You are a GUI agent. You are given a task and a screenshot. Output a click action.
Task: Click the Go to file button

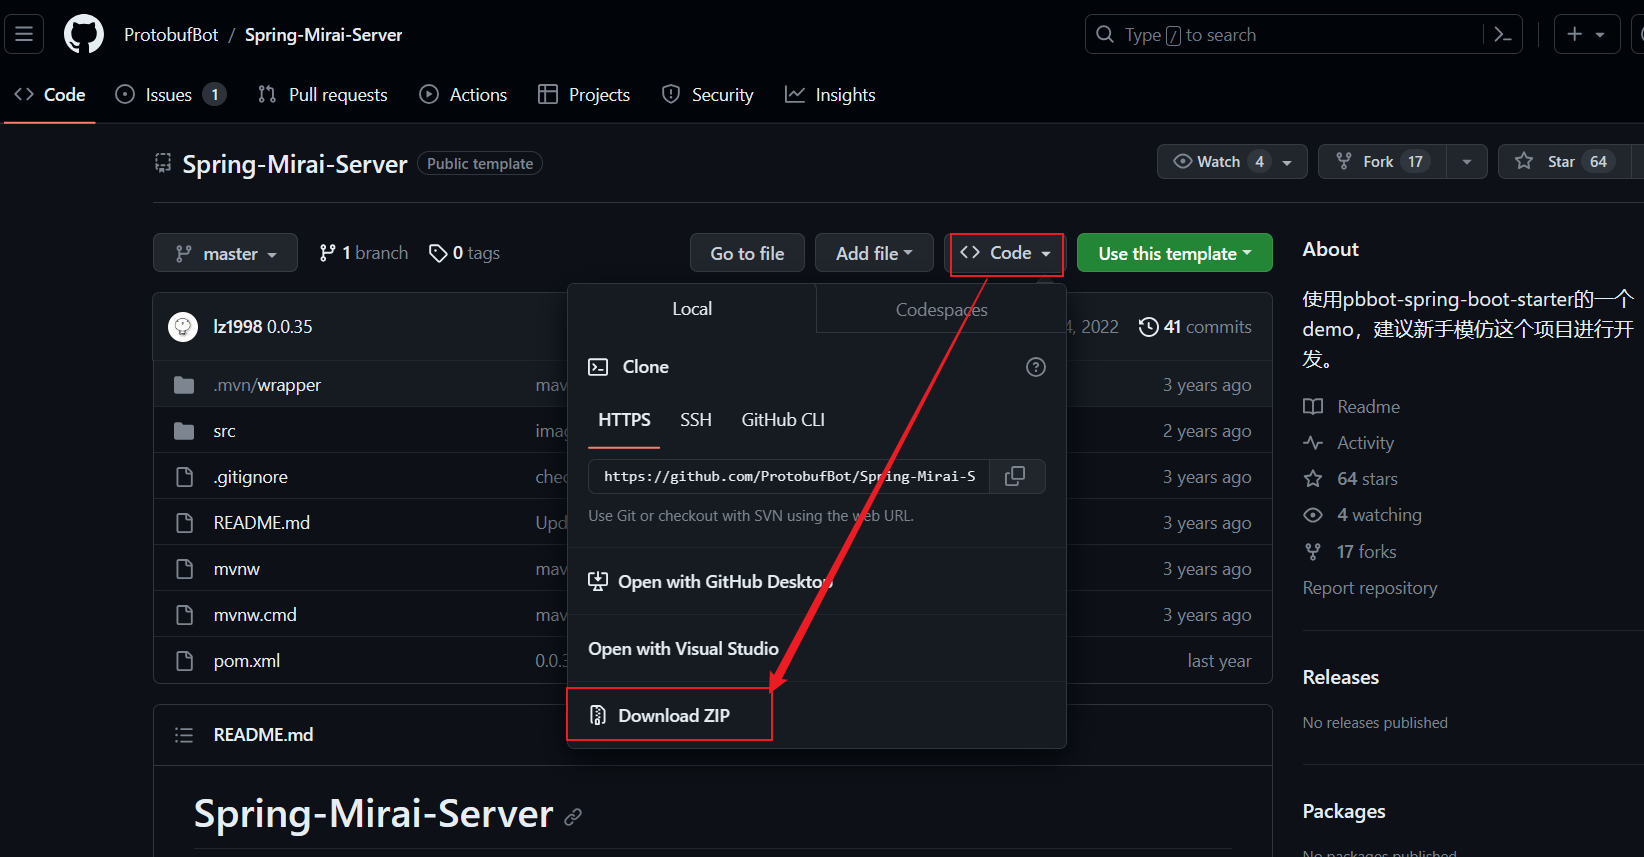(x=747, y=253)
